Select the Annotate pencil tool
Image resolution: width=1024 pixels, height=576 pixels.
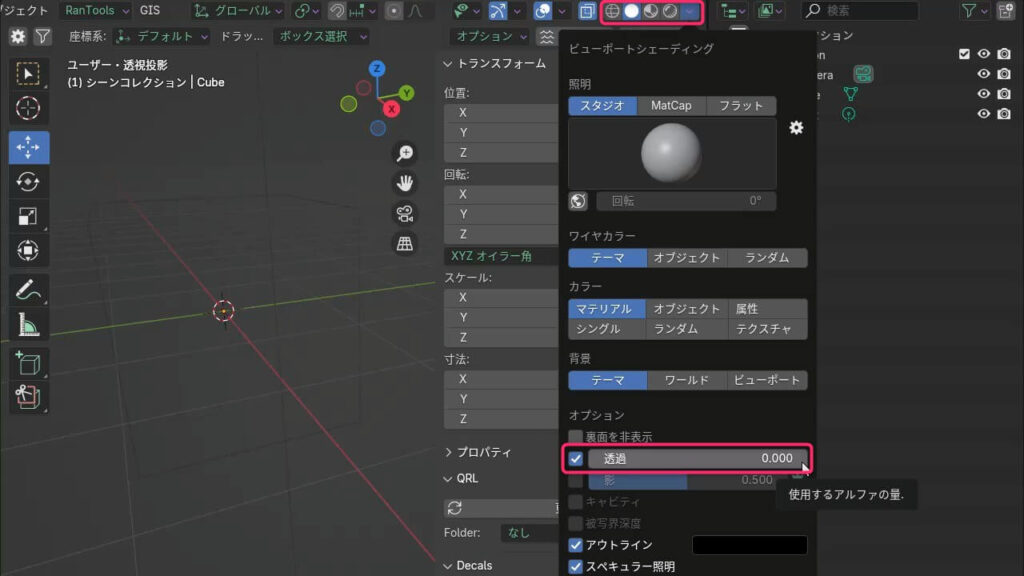pyautogui.click(x=28, y=290)
